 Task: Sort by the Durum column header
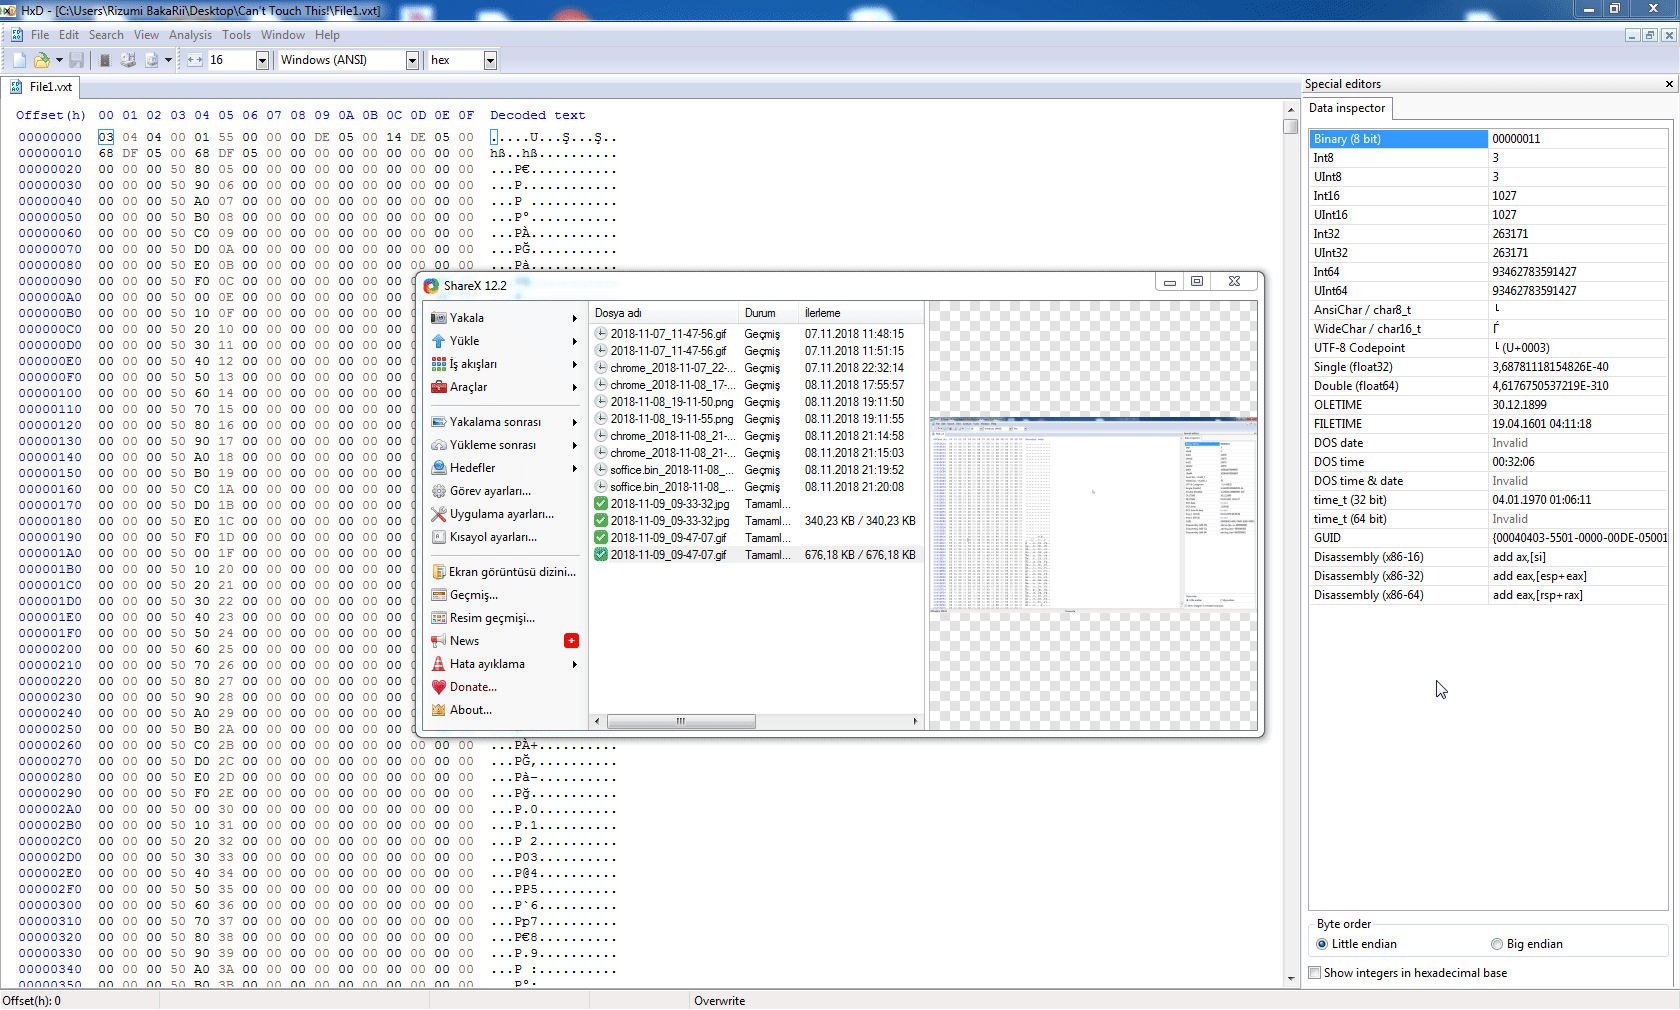(x=769, y=313)
